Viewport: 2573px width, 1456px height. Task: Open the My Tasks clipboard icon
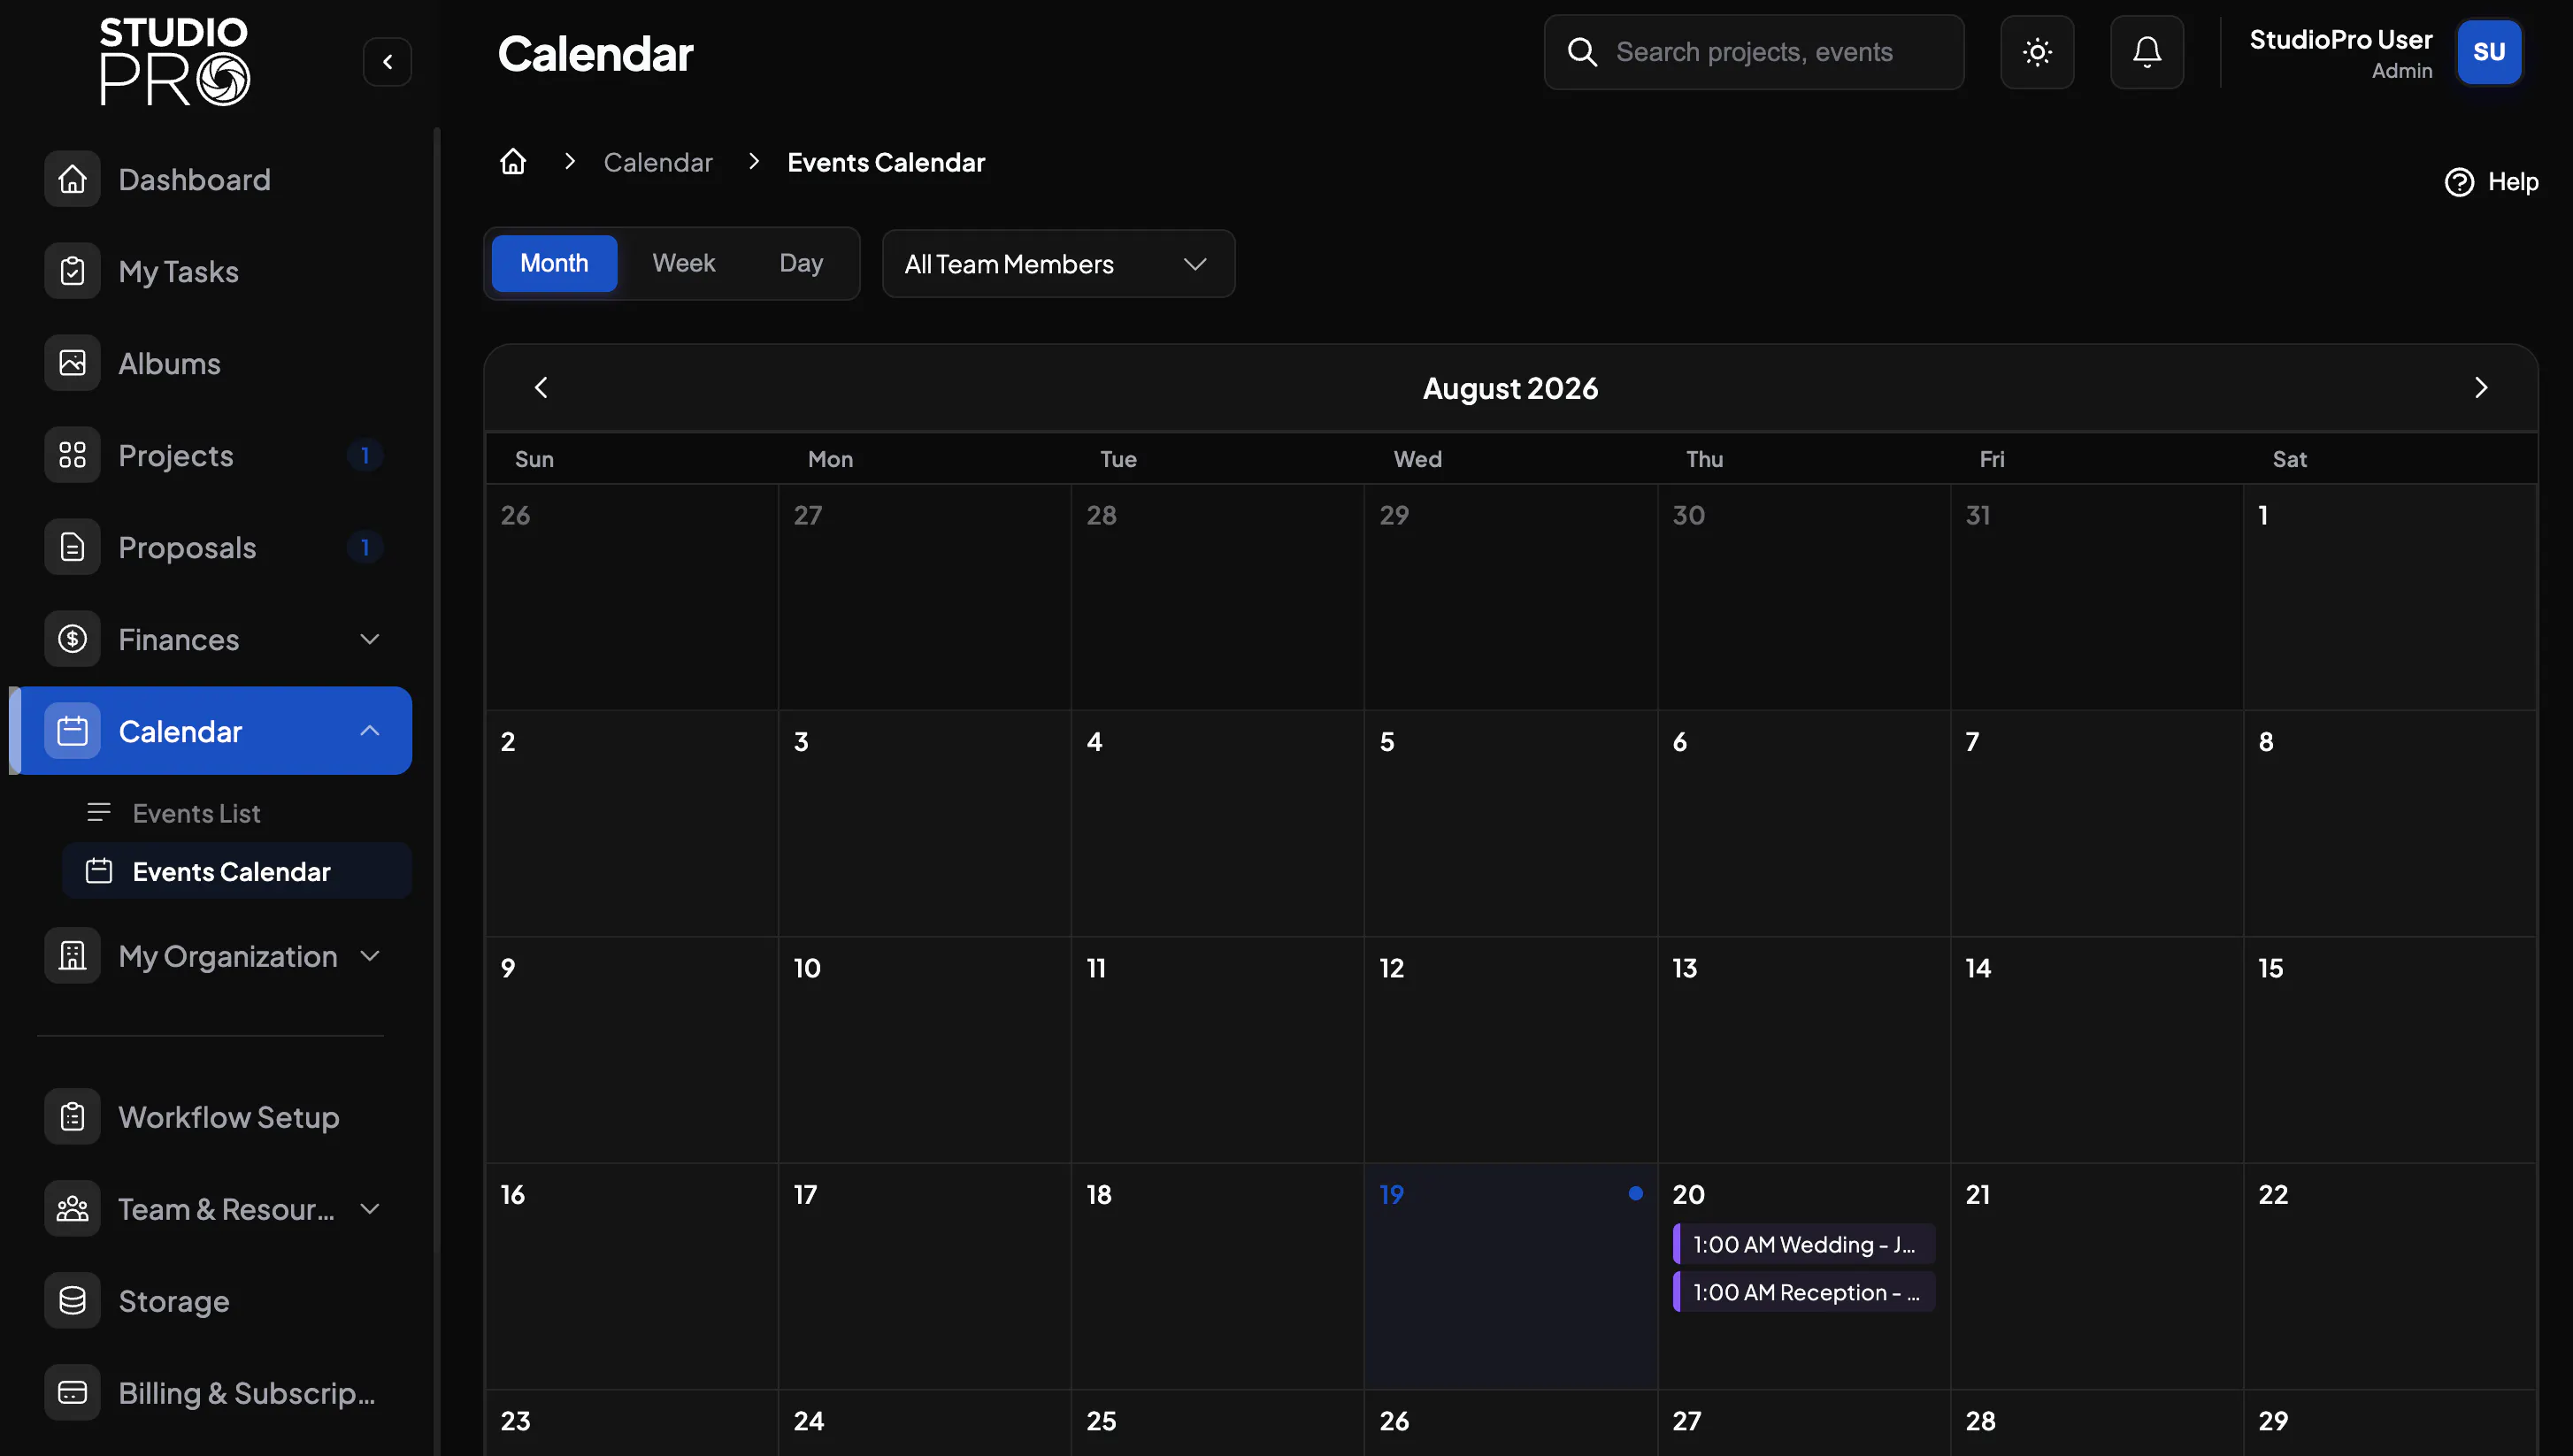click(x=72, y=271)
